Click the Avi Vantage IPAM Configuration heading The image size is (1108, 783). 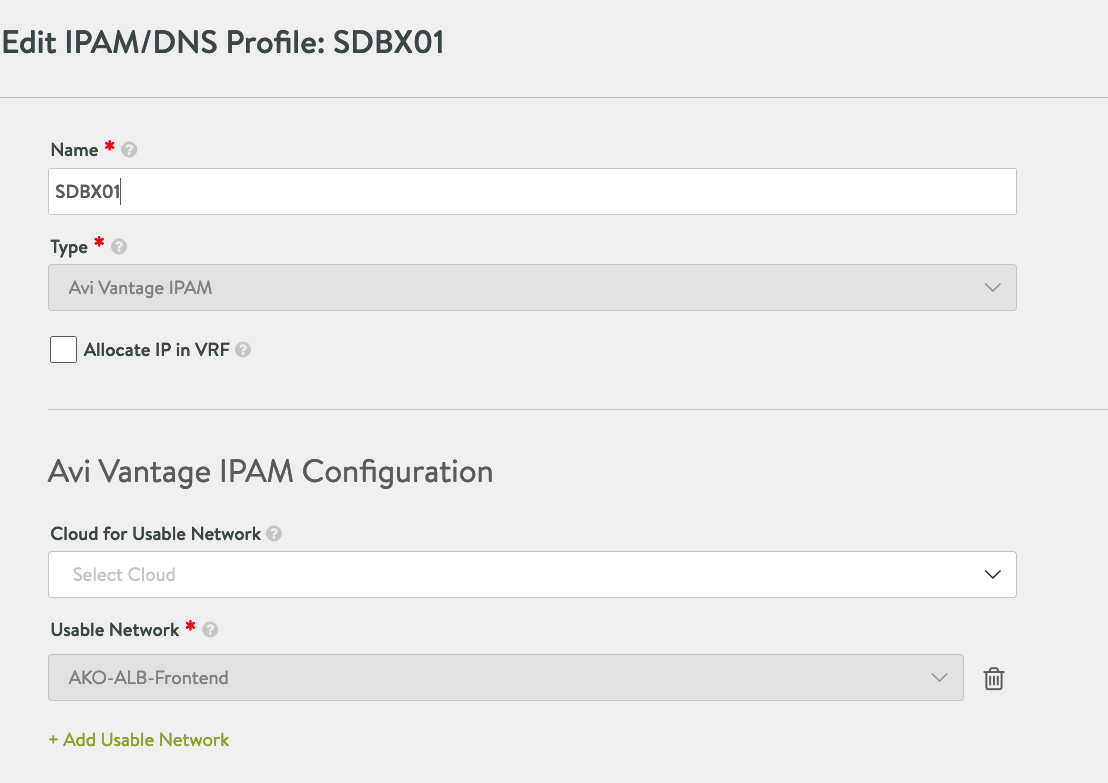click(270, 471)
